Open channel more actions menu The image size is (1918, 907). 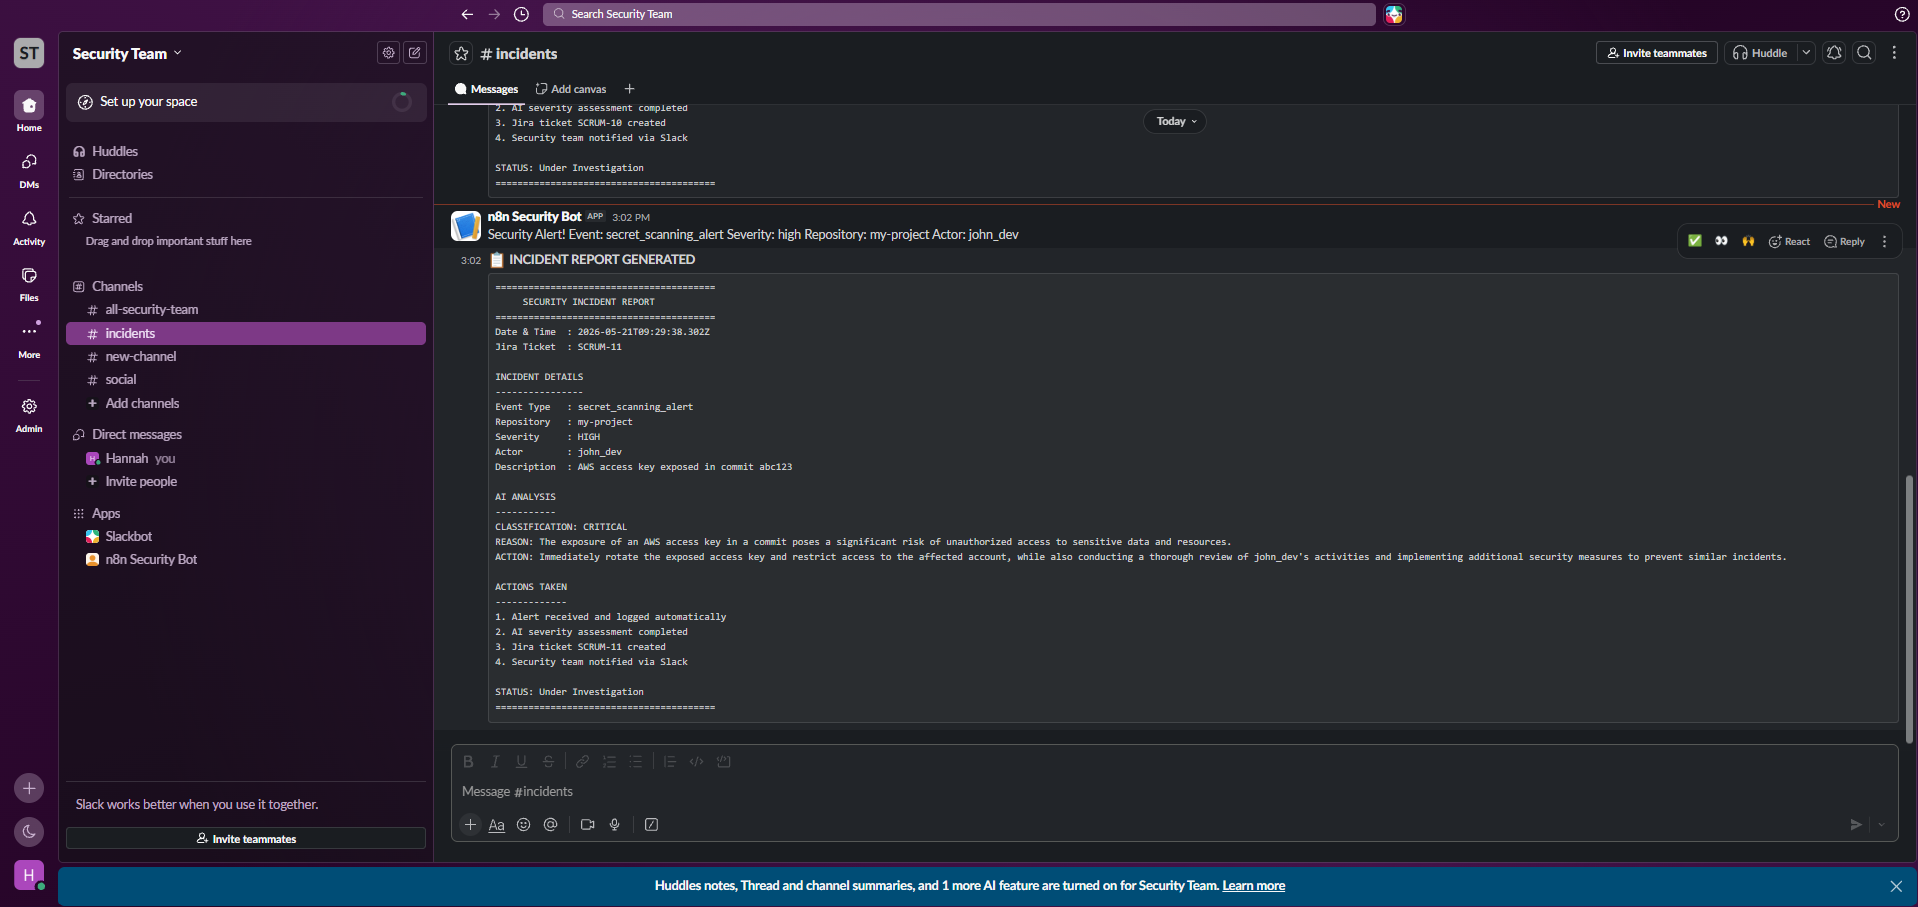coord(1894,53)
